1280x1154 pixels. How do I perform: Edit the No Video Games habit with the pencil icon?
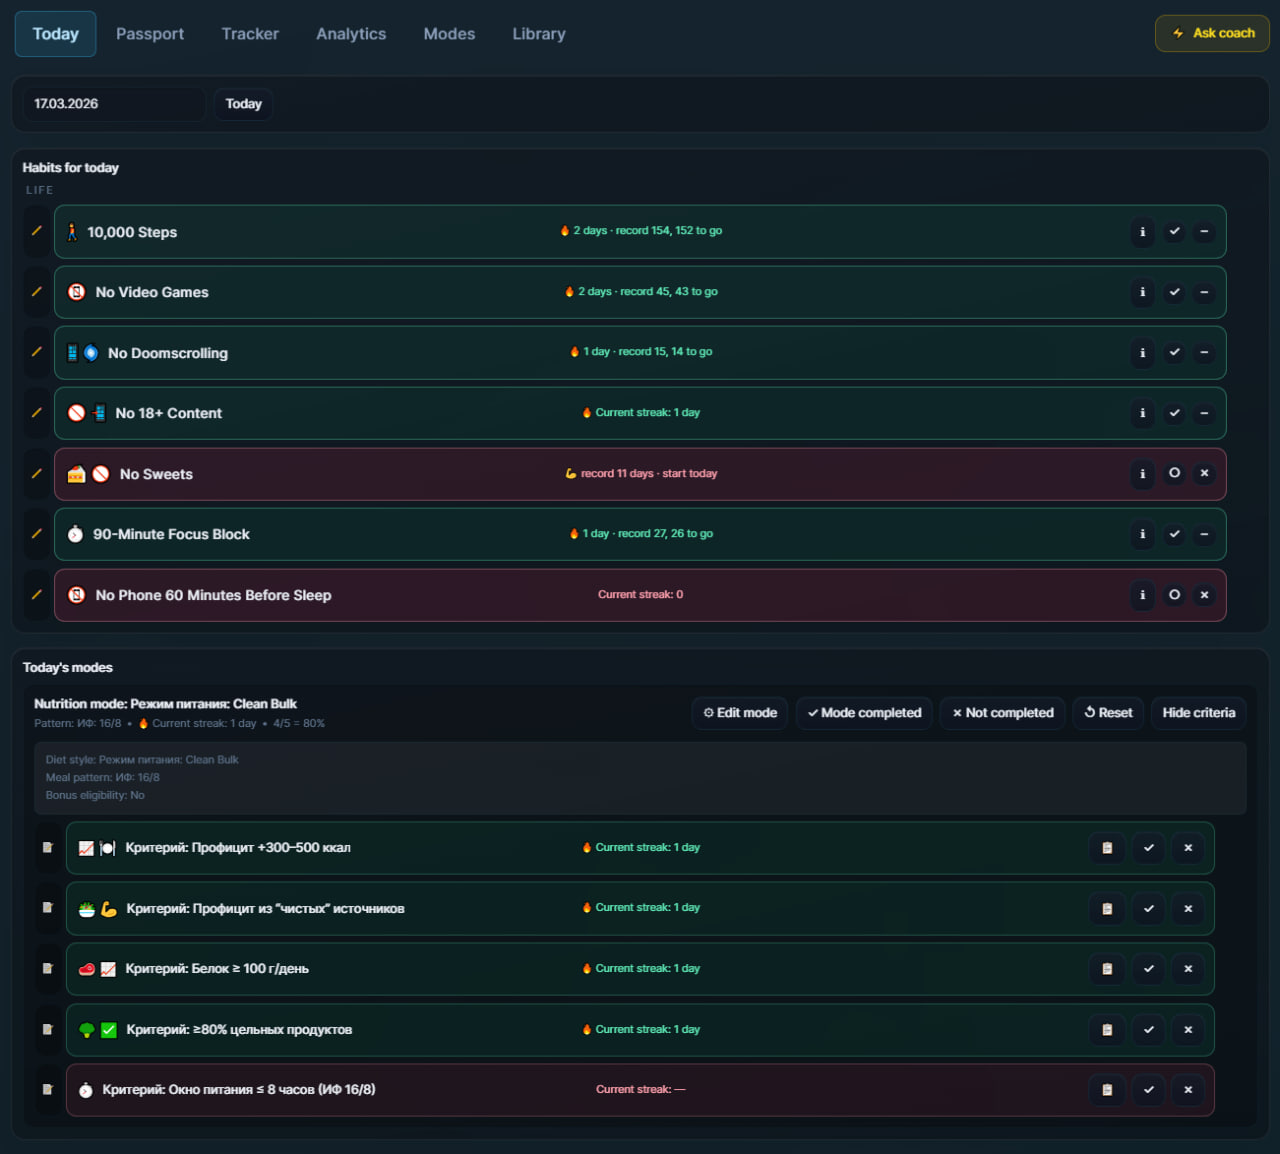[x=37, y=292]
